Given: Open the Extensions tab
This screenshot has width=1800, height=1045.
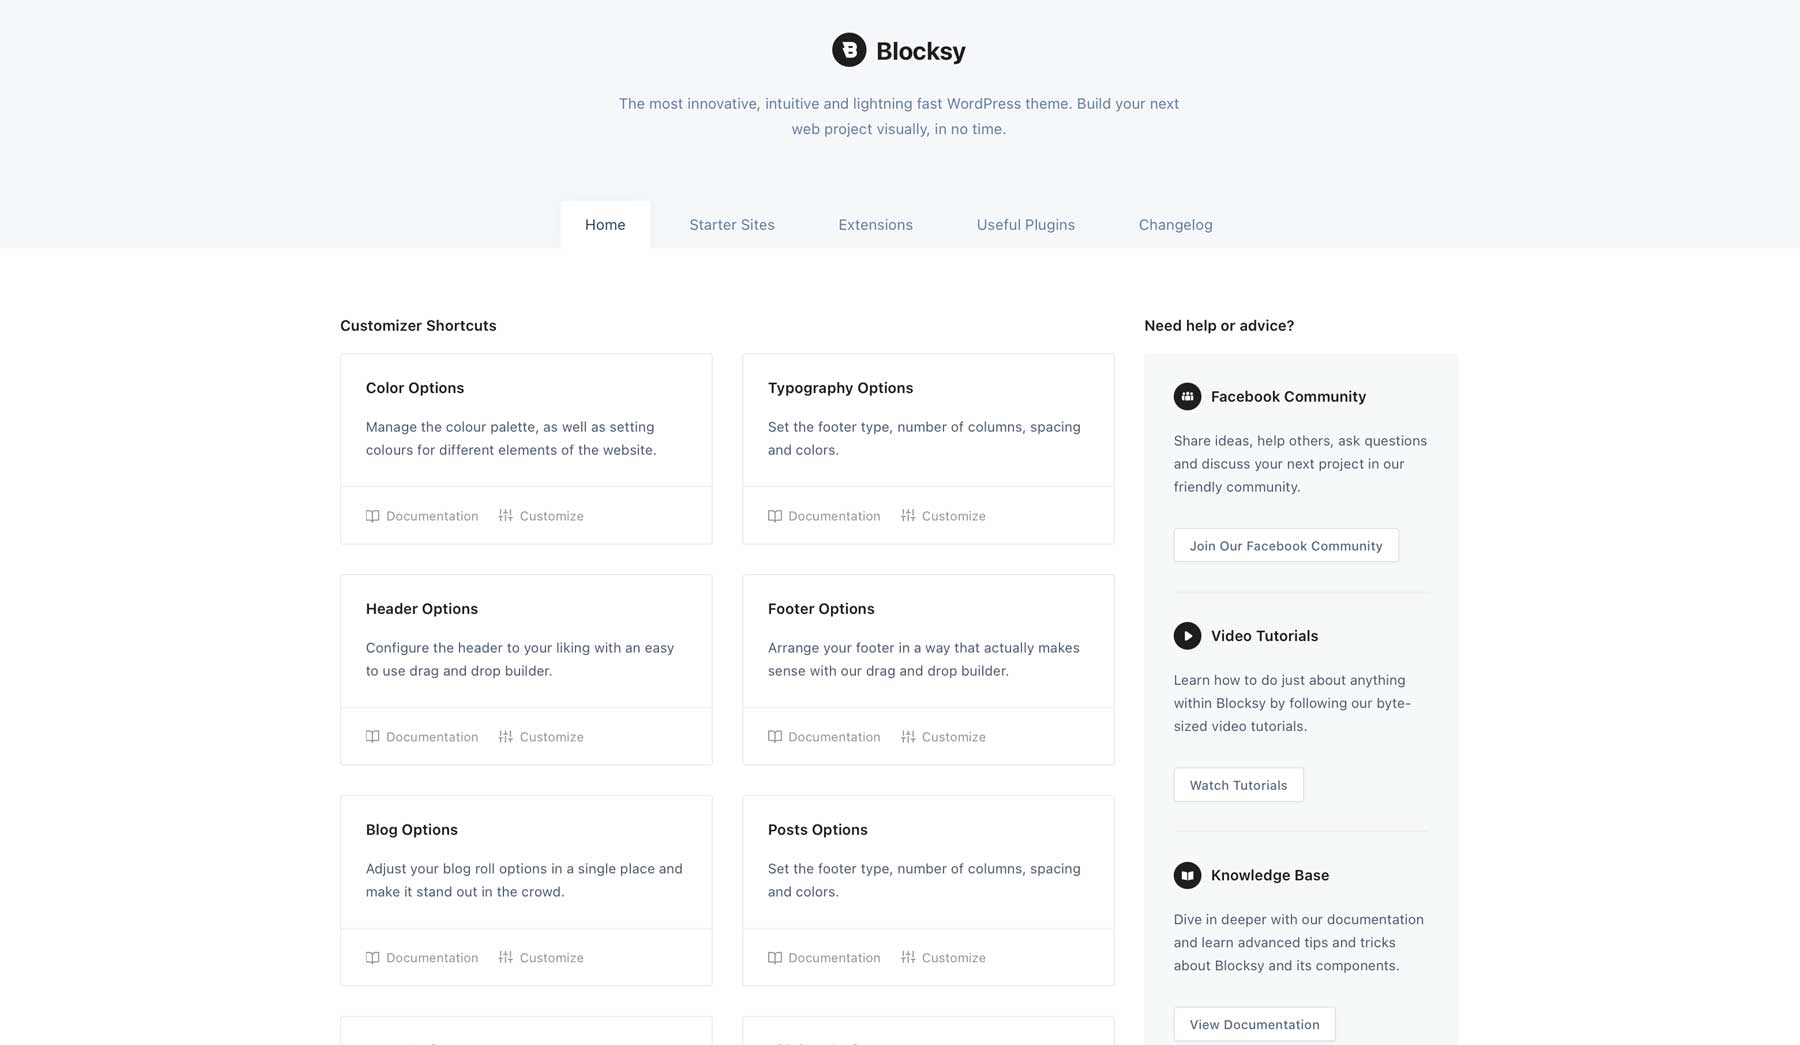Looking at the screenshot, I should point(875,225).
